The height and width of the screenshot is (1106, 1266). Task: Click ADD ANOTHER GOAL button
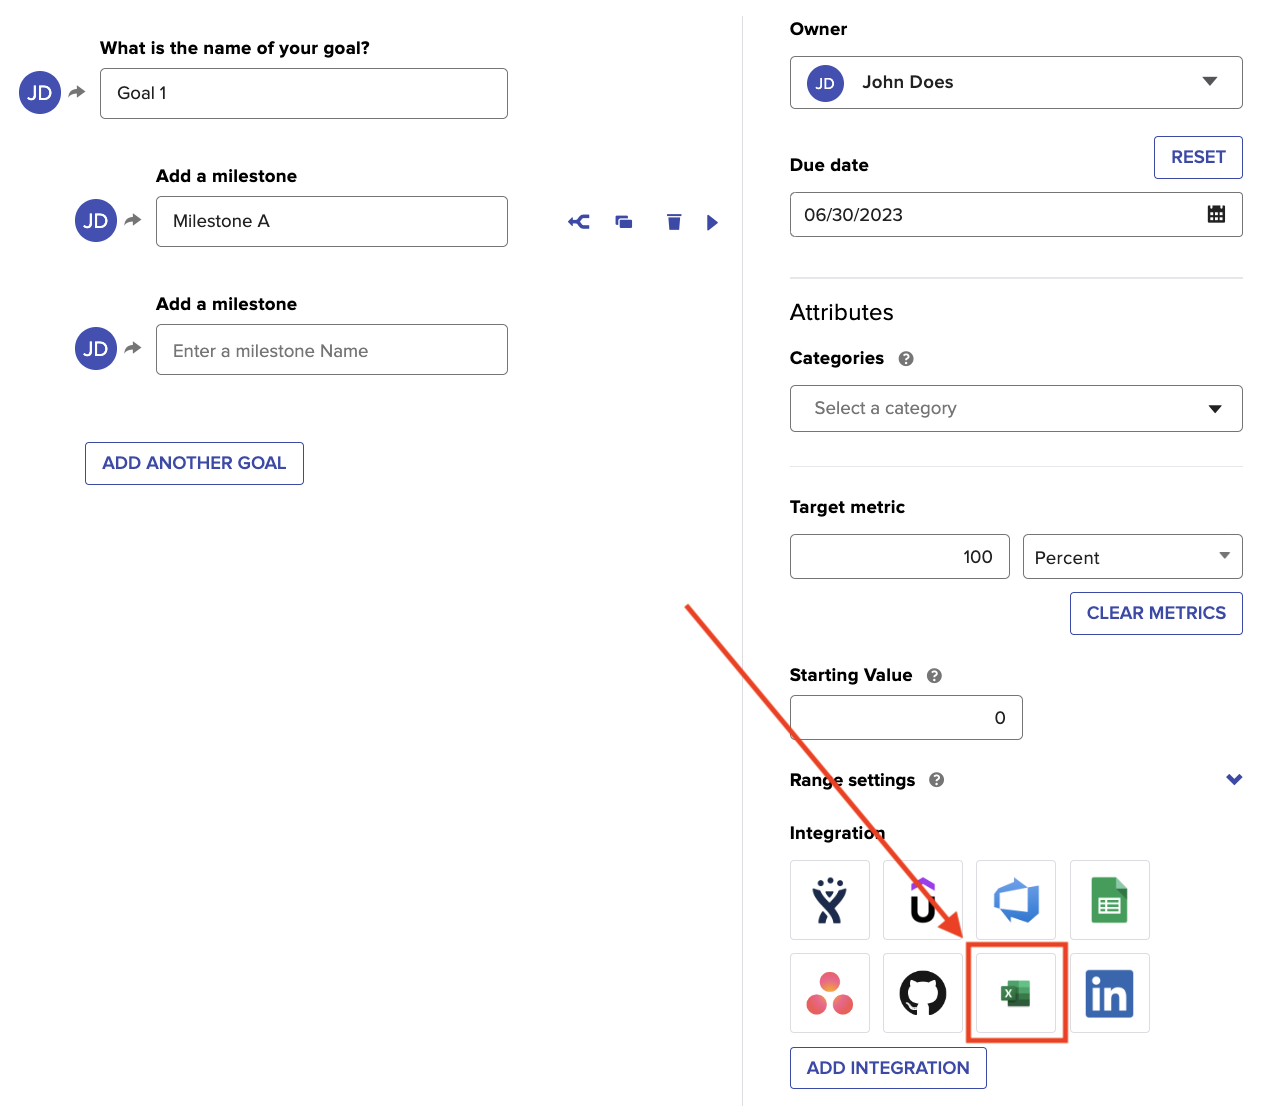[x=194, y=463]
